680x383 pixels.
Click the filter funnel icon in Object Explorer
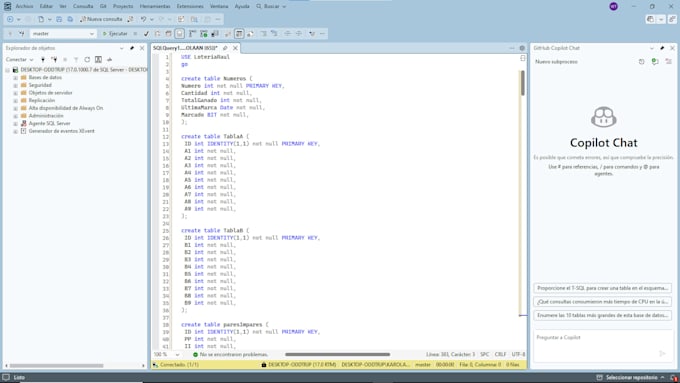pyautogui.click(x=76, y=59)
